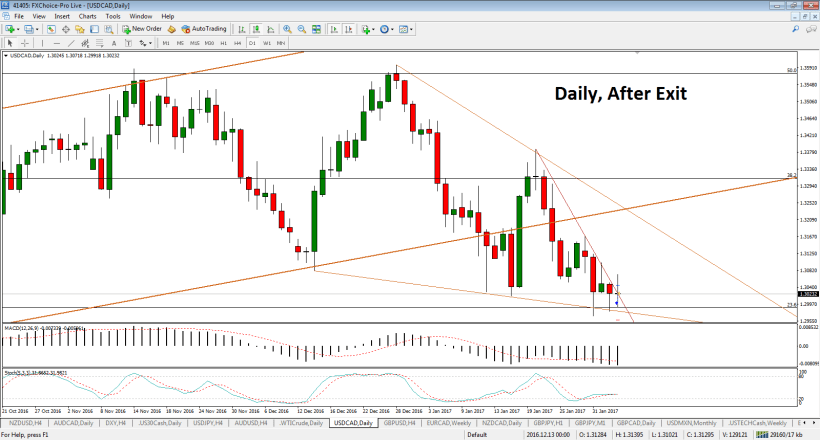The height and width of the screenshot is (440, 820).
Task: Open the Charts menu
Action: [87, 16]
